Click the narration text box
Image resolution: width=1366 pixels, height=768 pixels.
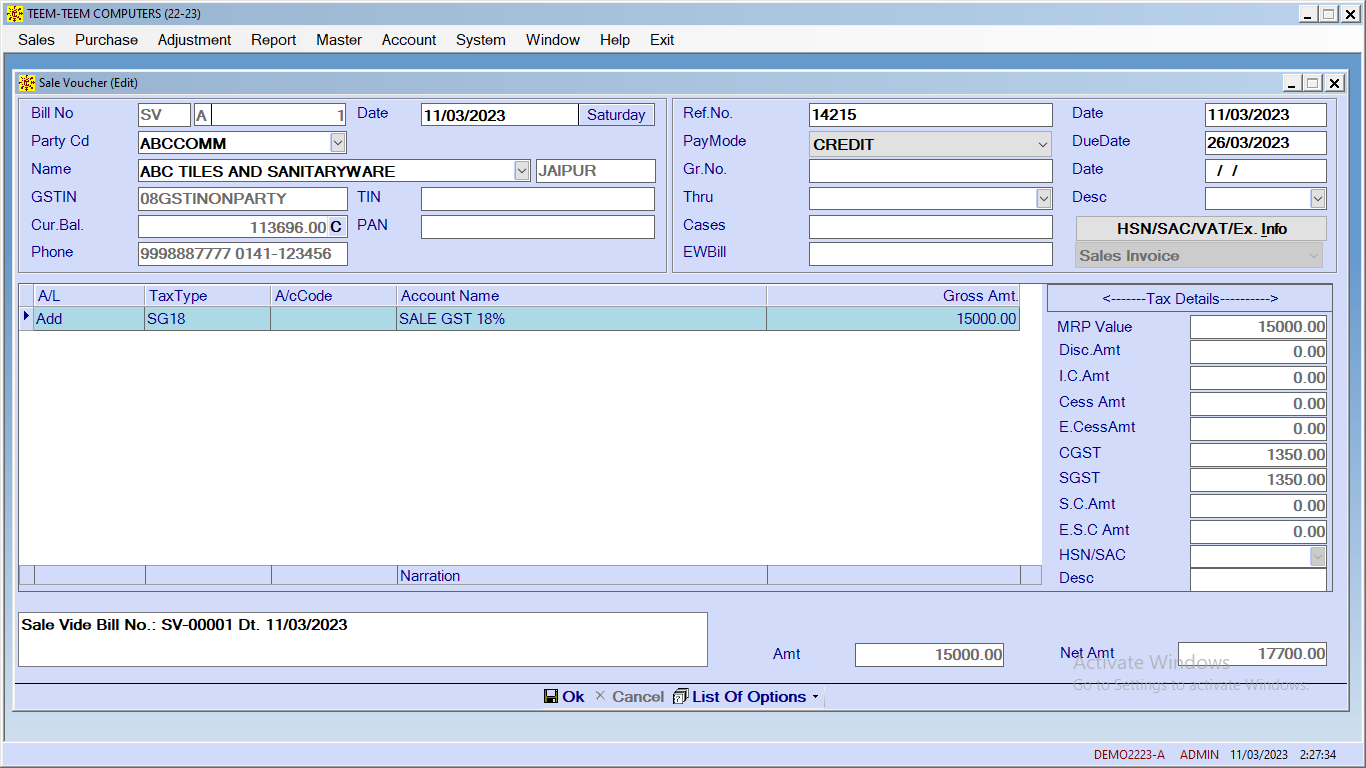click(363, 639)
